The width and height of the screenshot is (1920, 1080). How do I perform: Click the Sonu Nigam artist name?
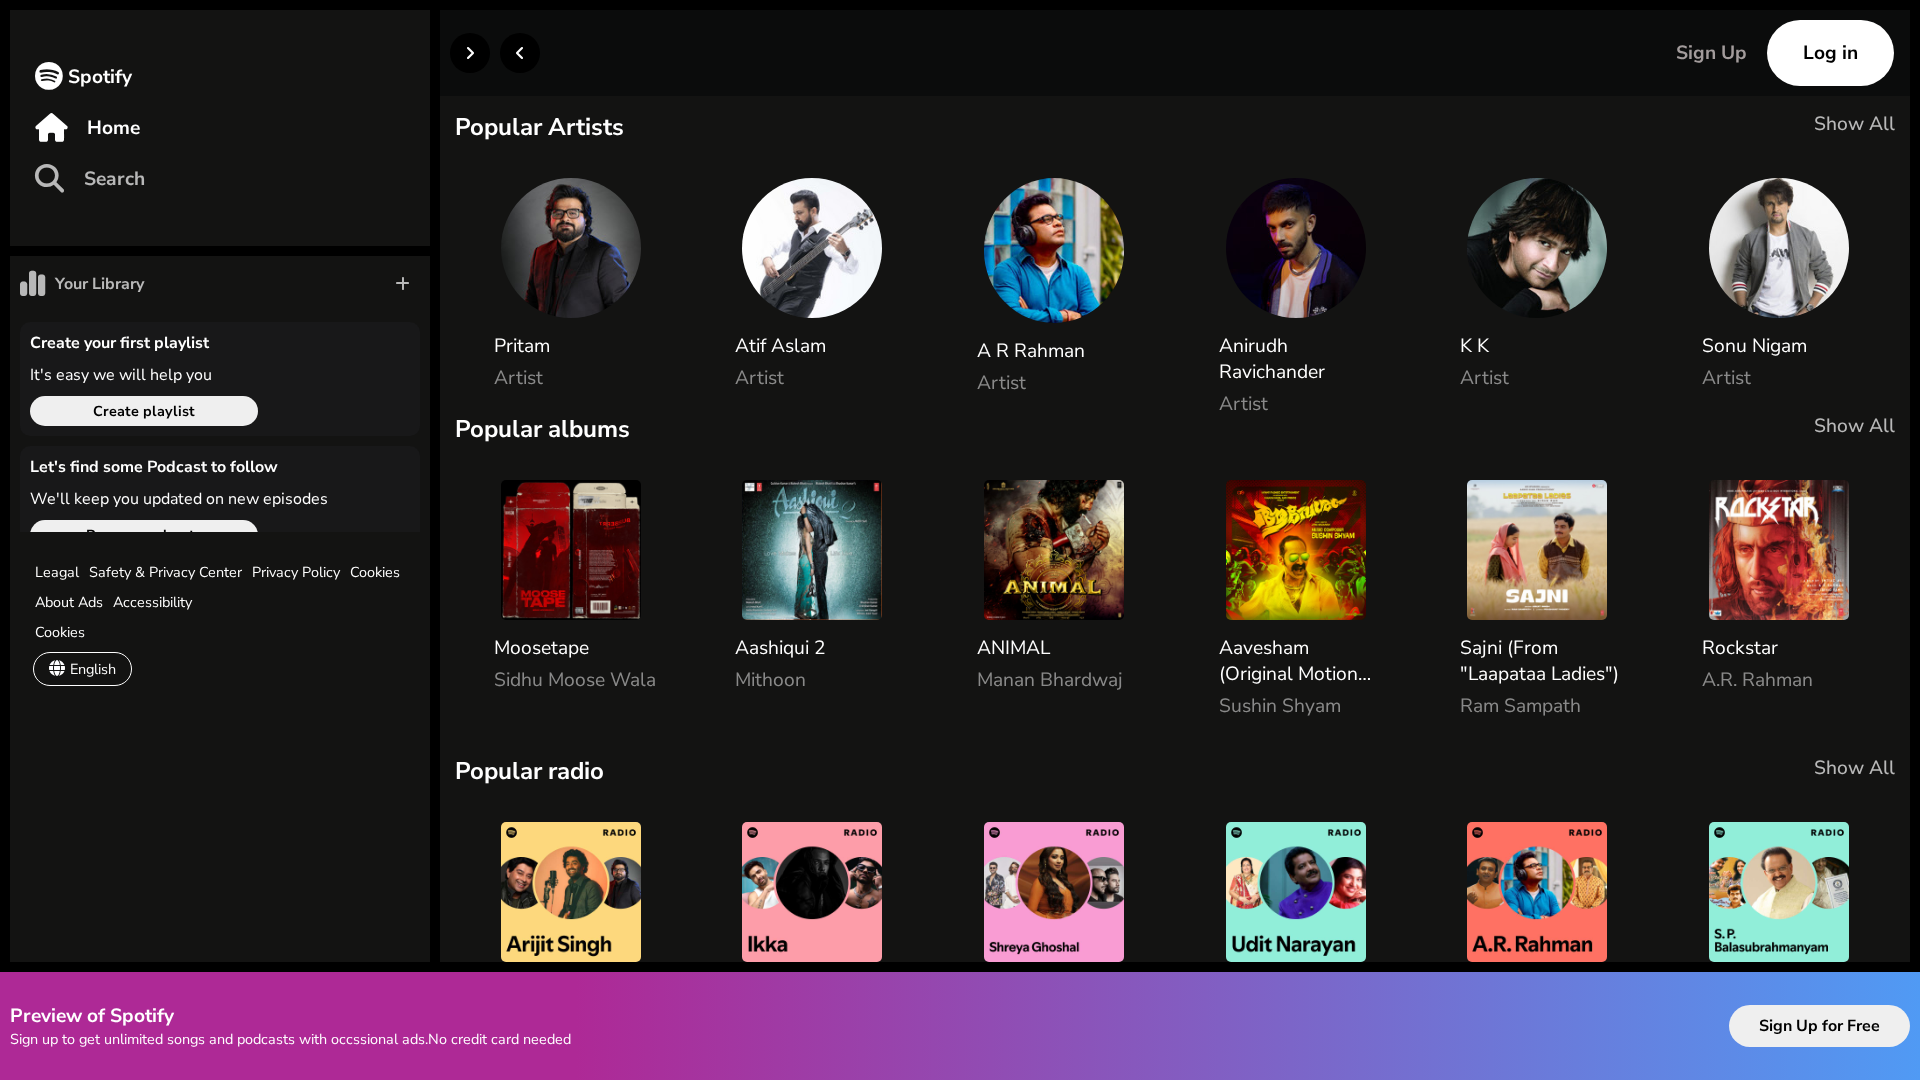[1754, 346]
